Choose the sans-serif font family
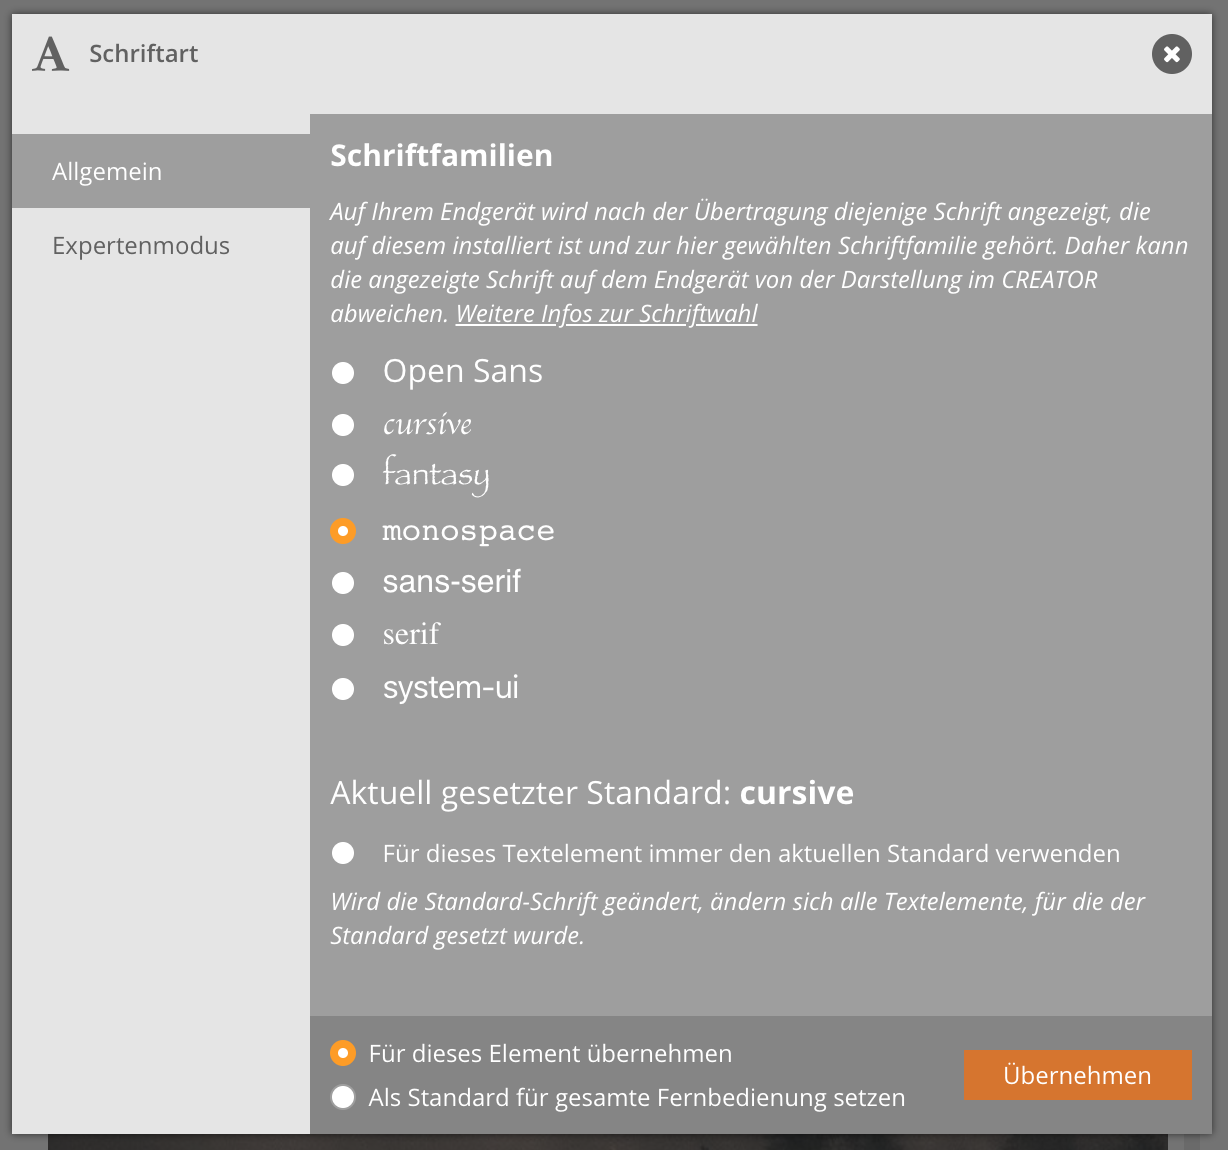 click(343, 583)
